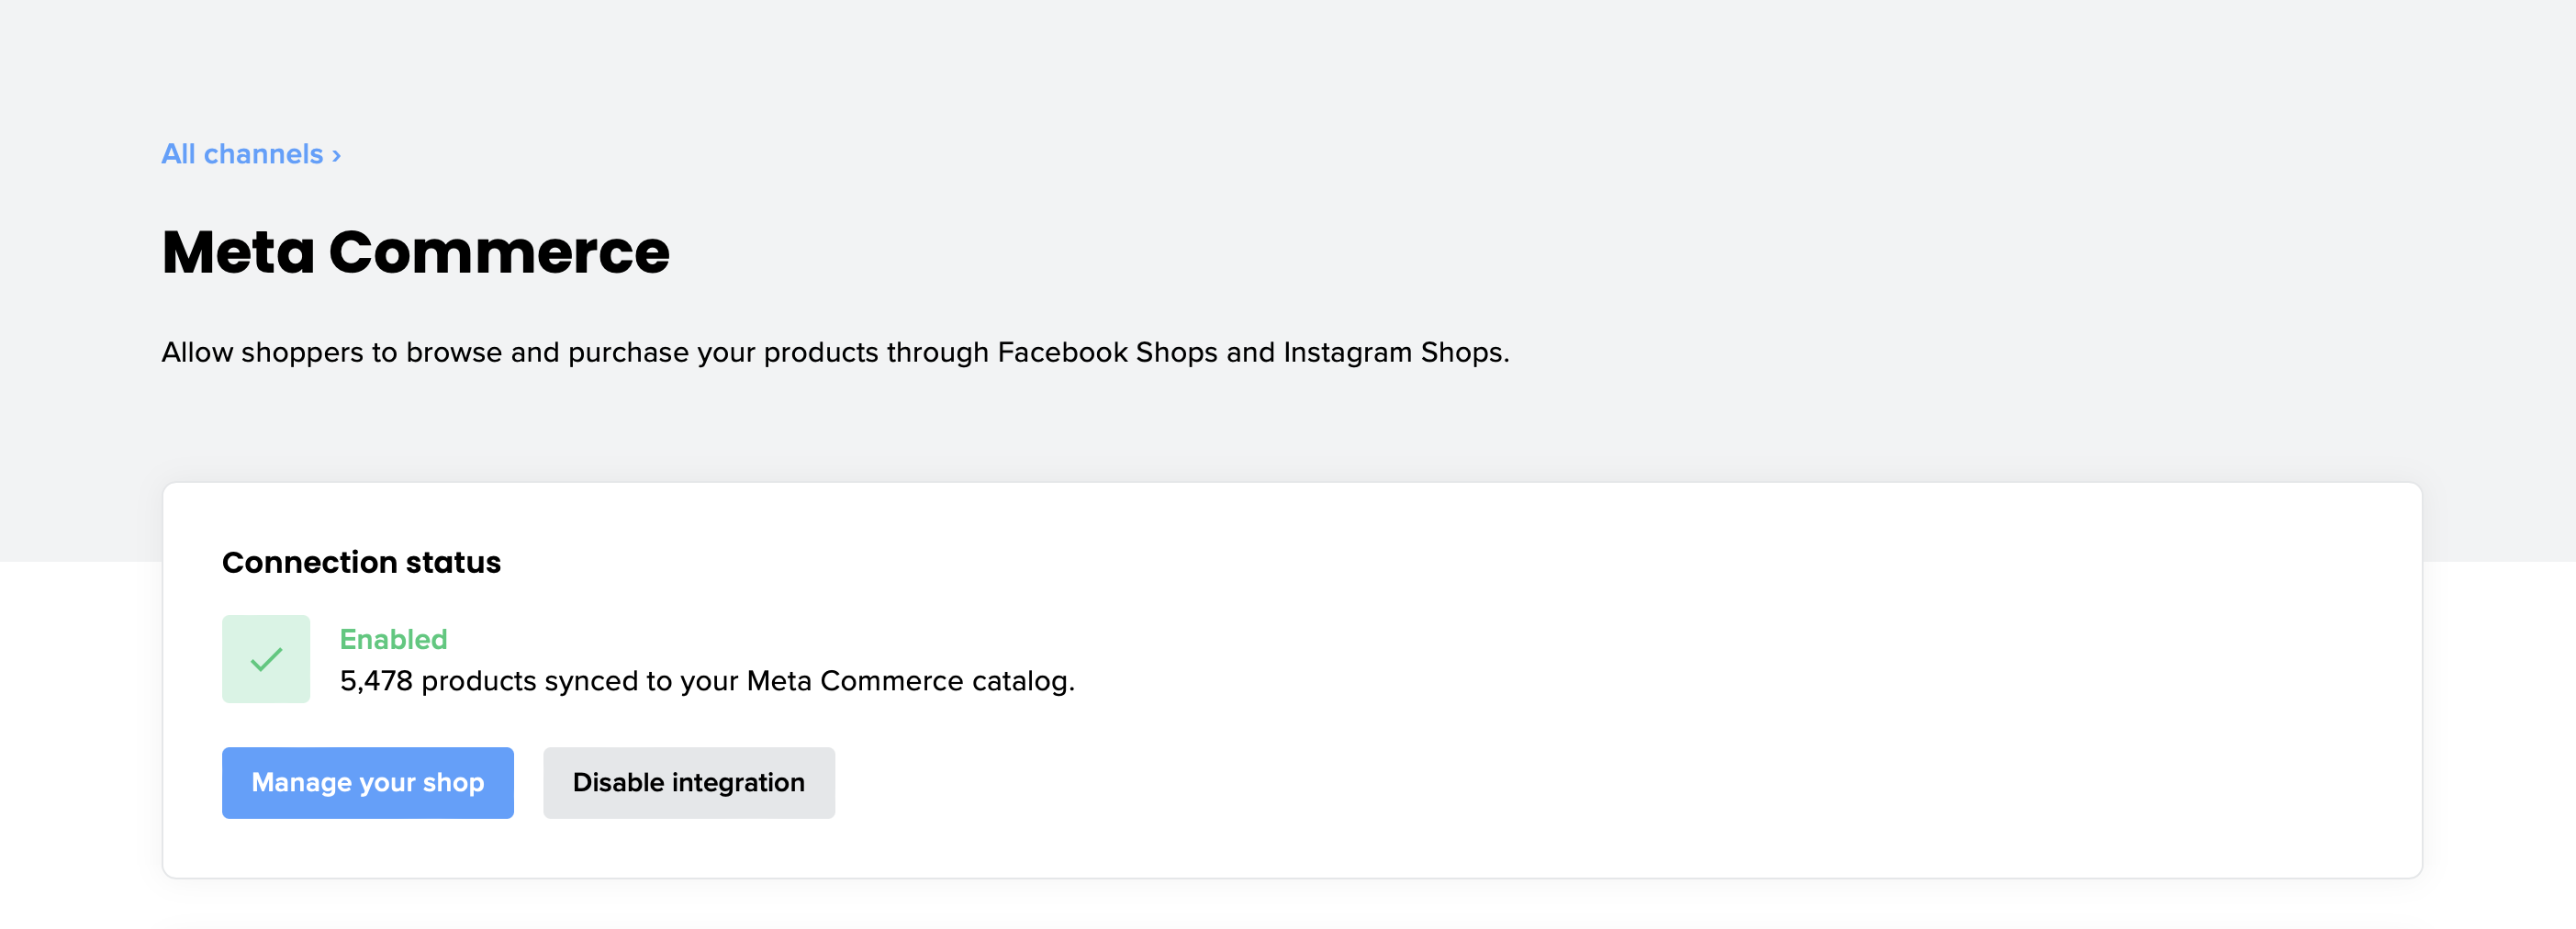Click the 5,478 products count
The image size is (2576, 929).
pos(376,681)
